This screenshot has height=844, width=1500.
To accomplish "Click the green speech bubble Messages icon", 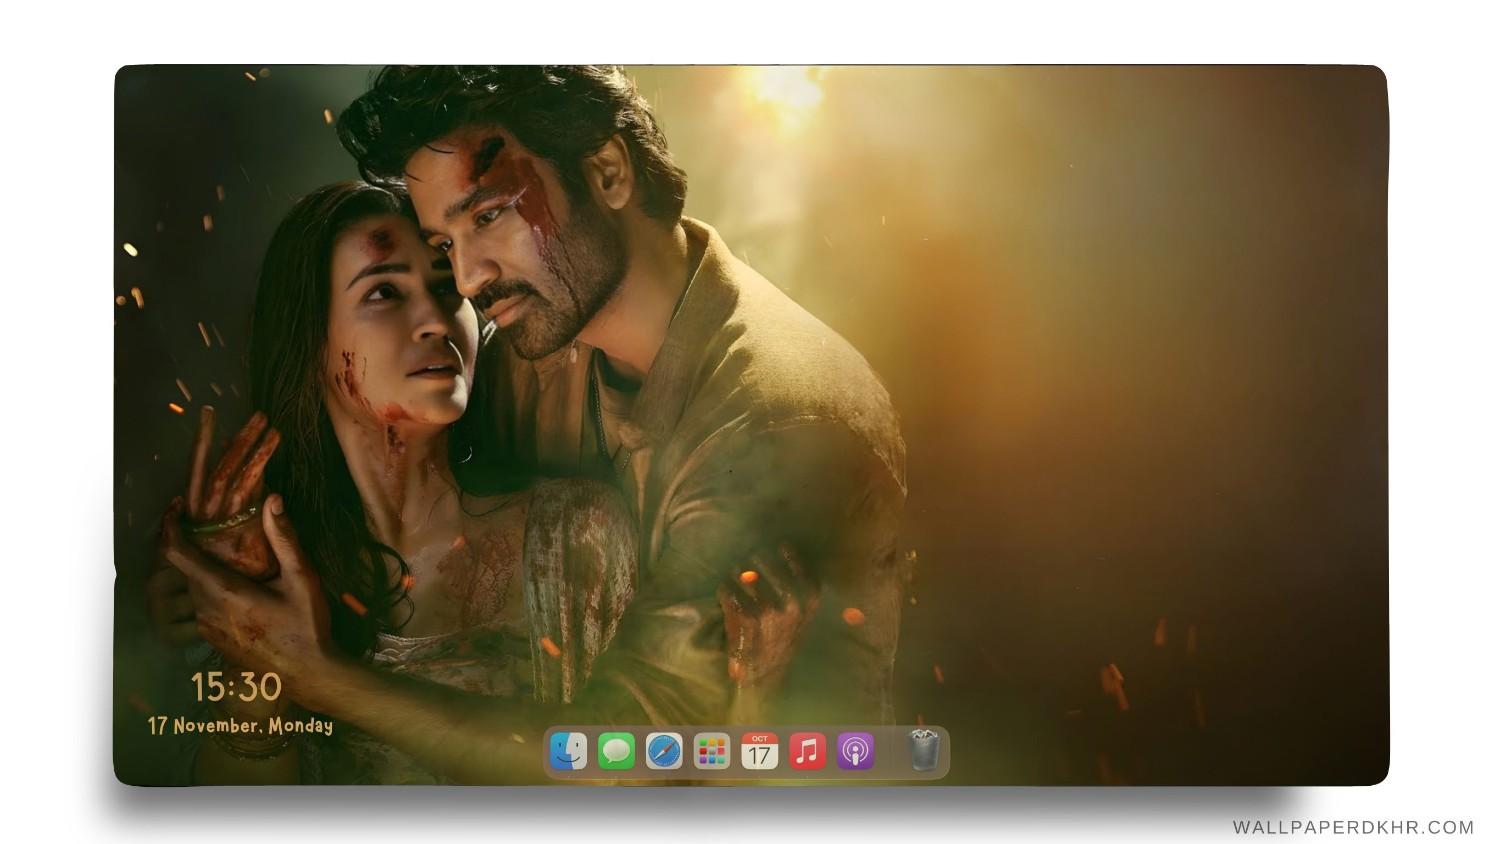I will (x=614, y=752).
